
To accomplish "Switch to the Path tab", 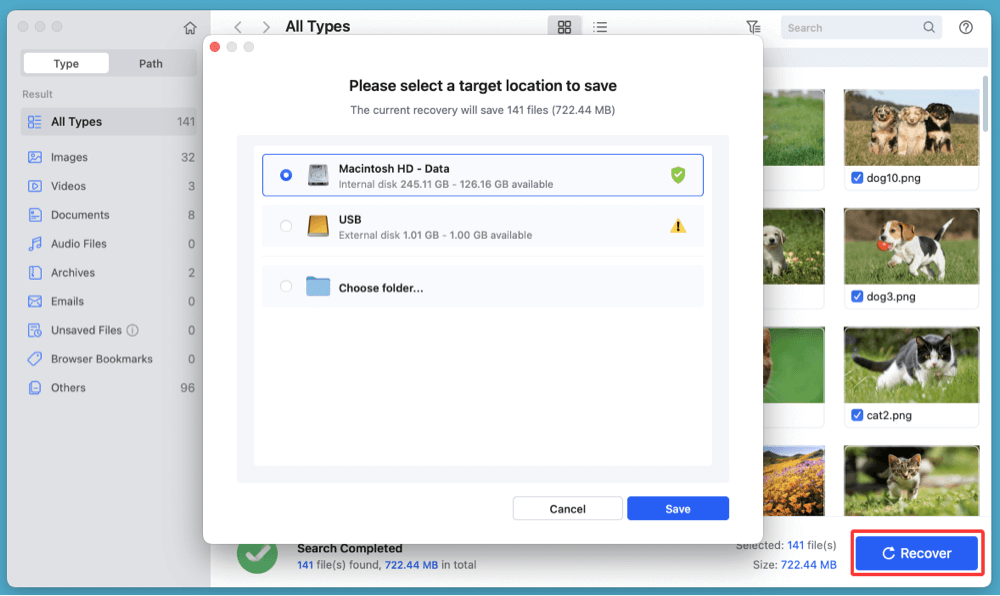I will 151,62.
